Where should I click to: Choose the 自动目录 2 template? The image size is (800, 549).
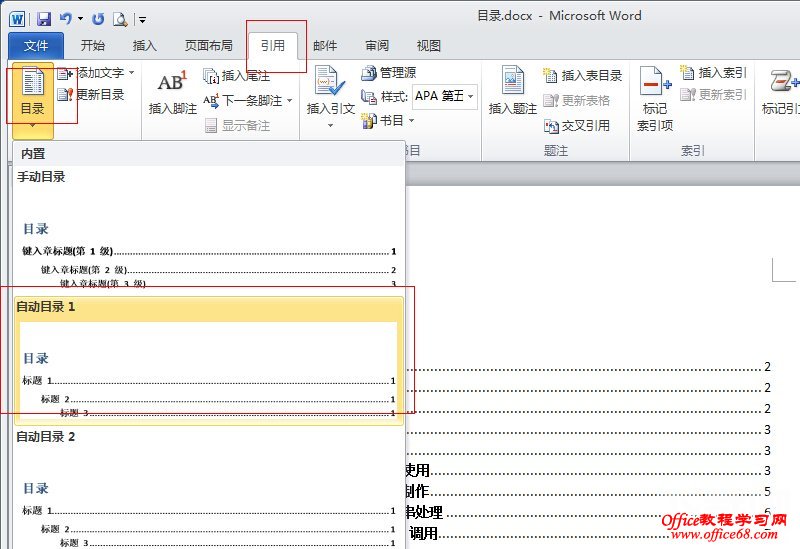coord(209,489)
